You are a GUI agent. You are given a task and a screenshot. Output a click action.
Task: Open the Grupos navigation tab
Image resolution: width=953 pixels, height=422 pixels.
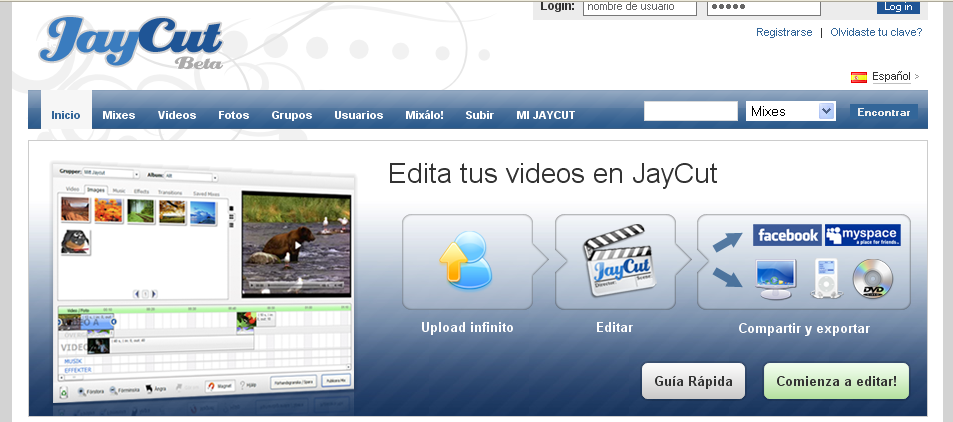(292, 115)
